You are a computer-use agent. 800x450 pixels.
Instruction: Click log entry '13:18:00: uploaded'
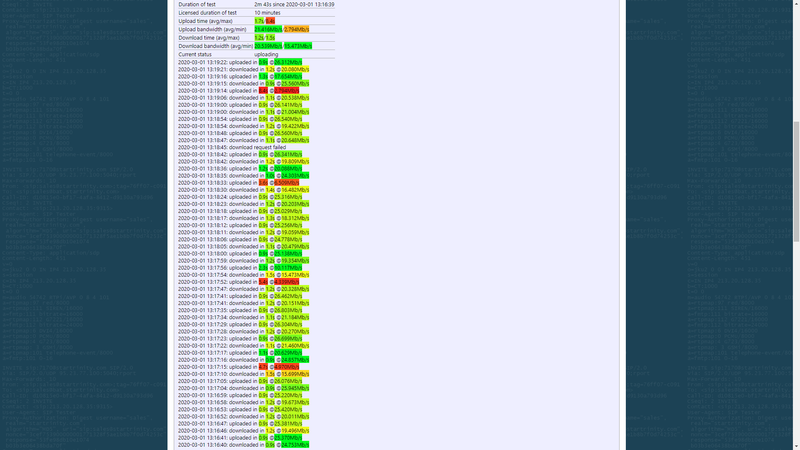coord(240,254)
